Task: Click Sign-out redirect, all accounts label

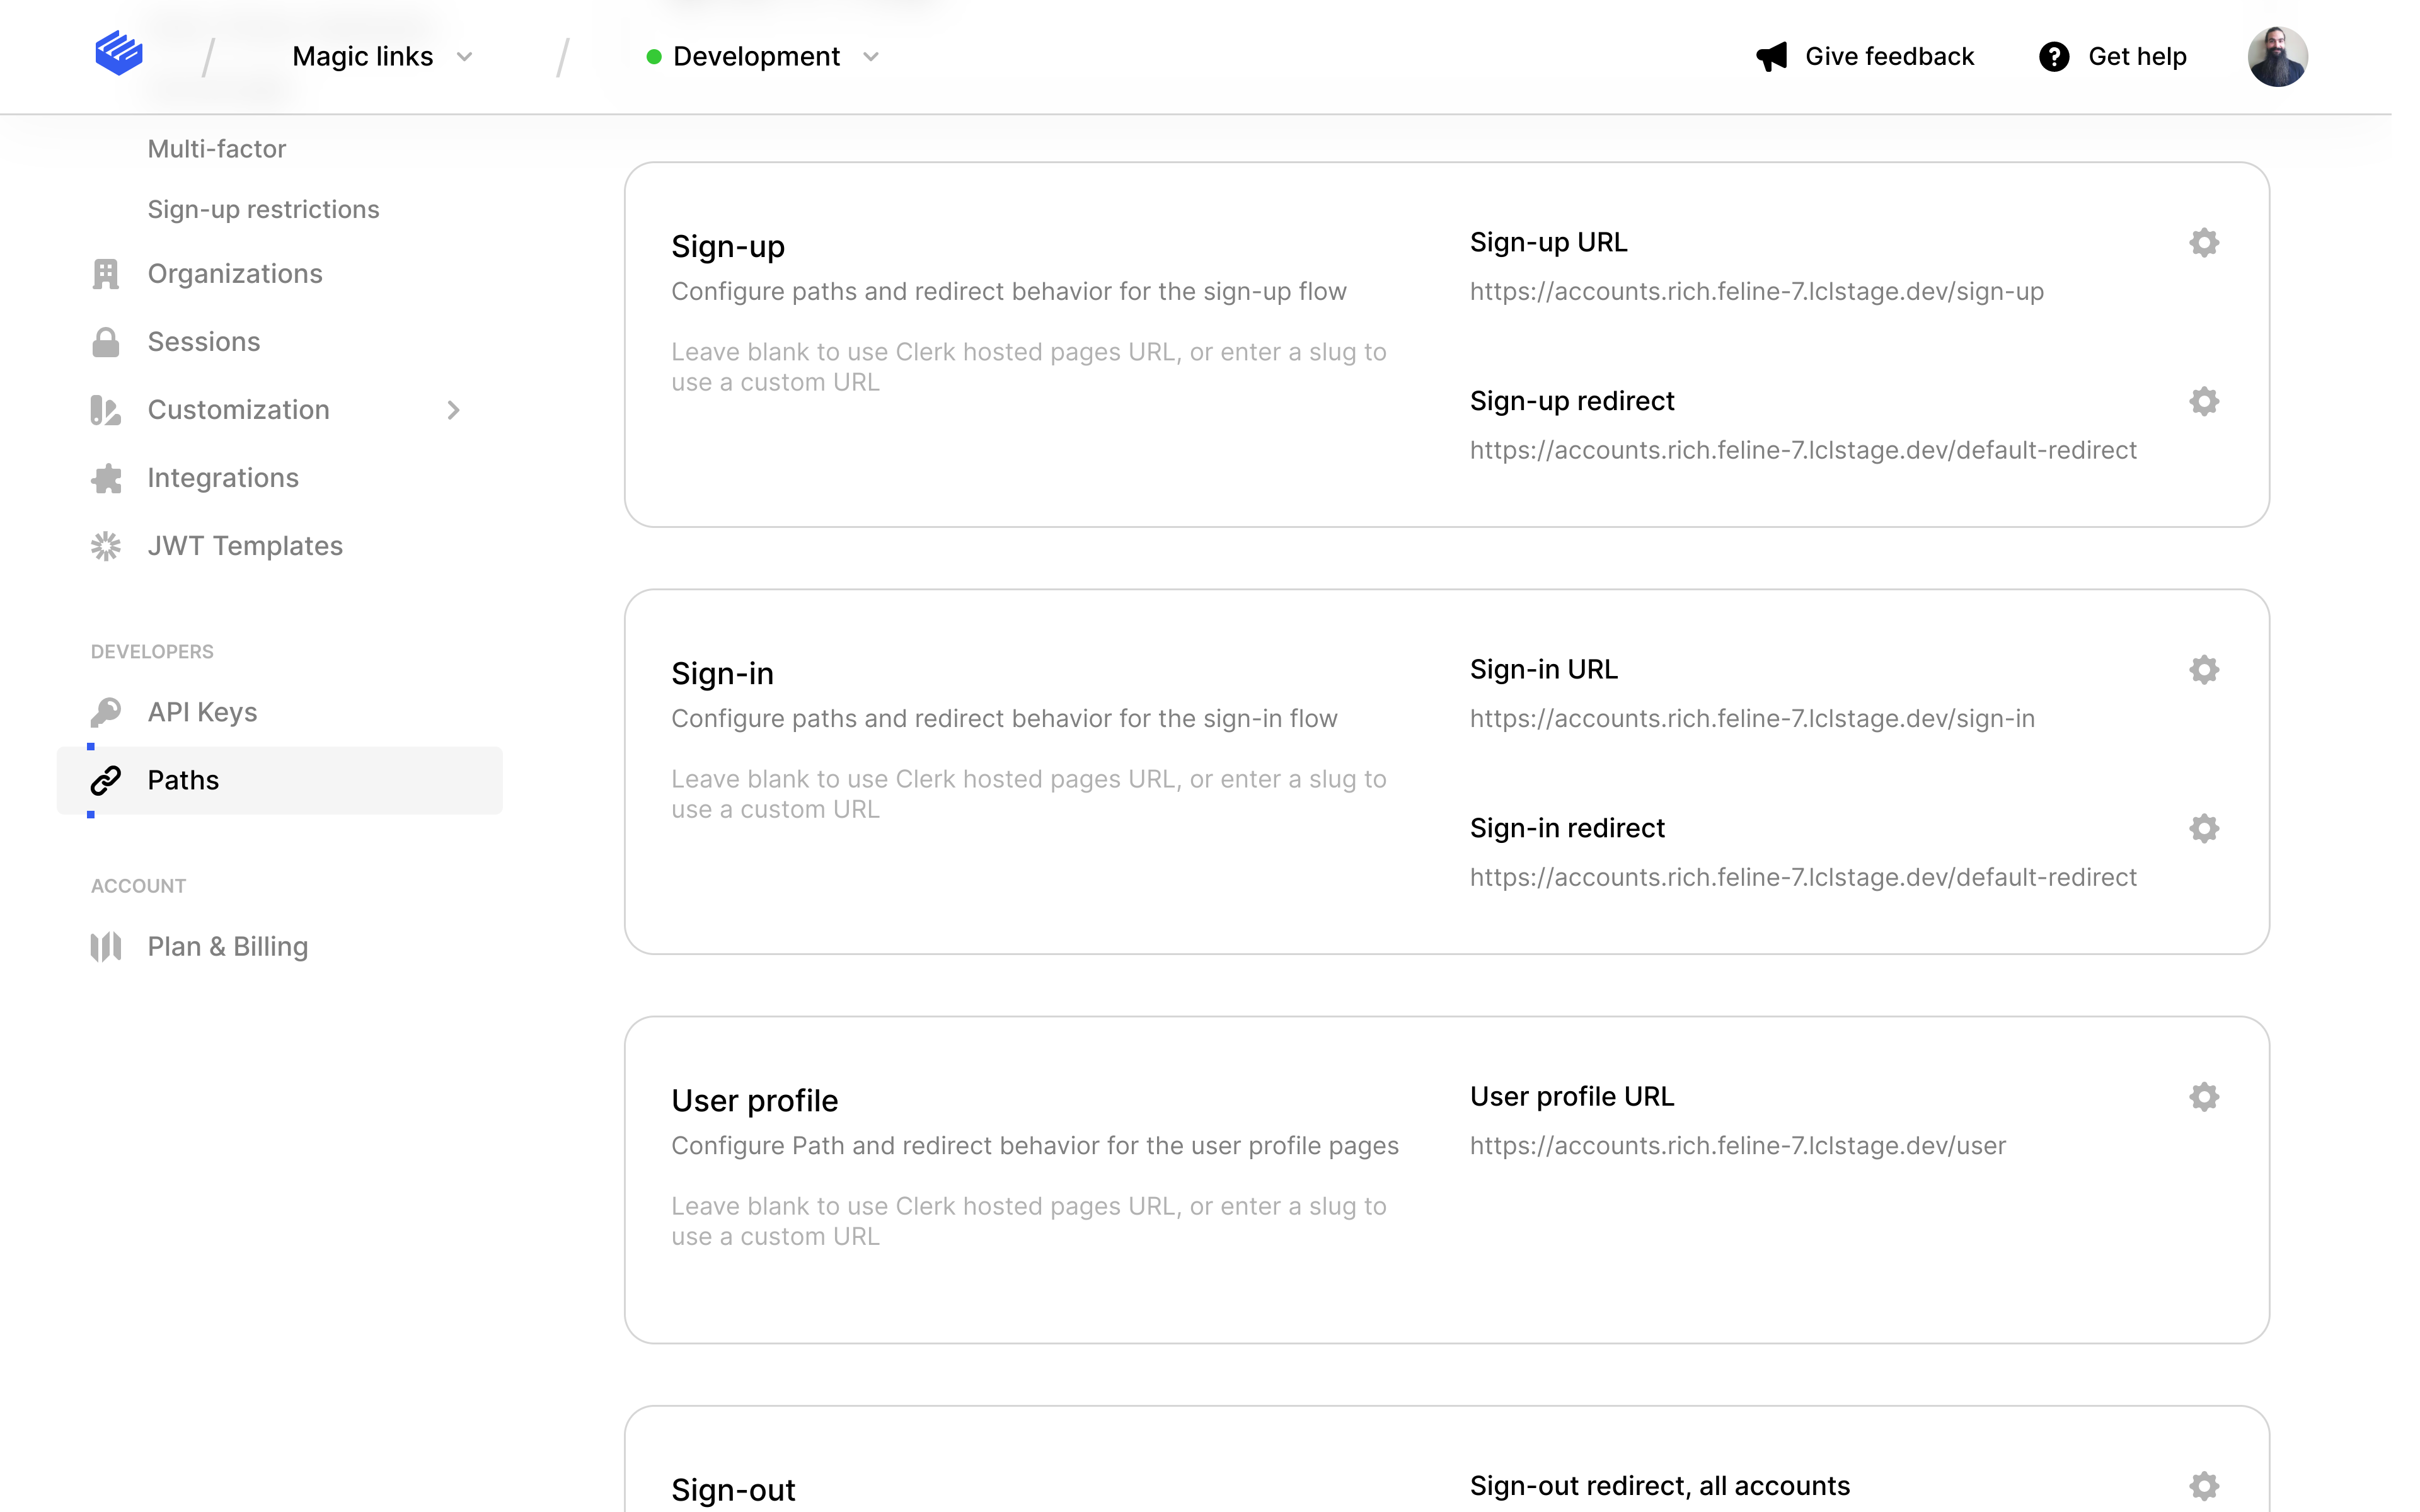Action: [x=1659, y=1486]
